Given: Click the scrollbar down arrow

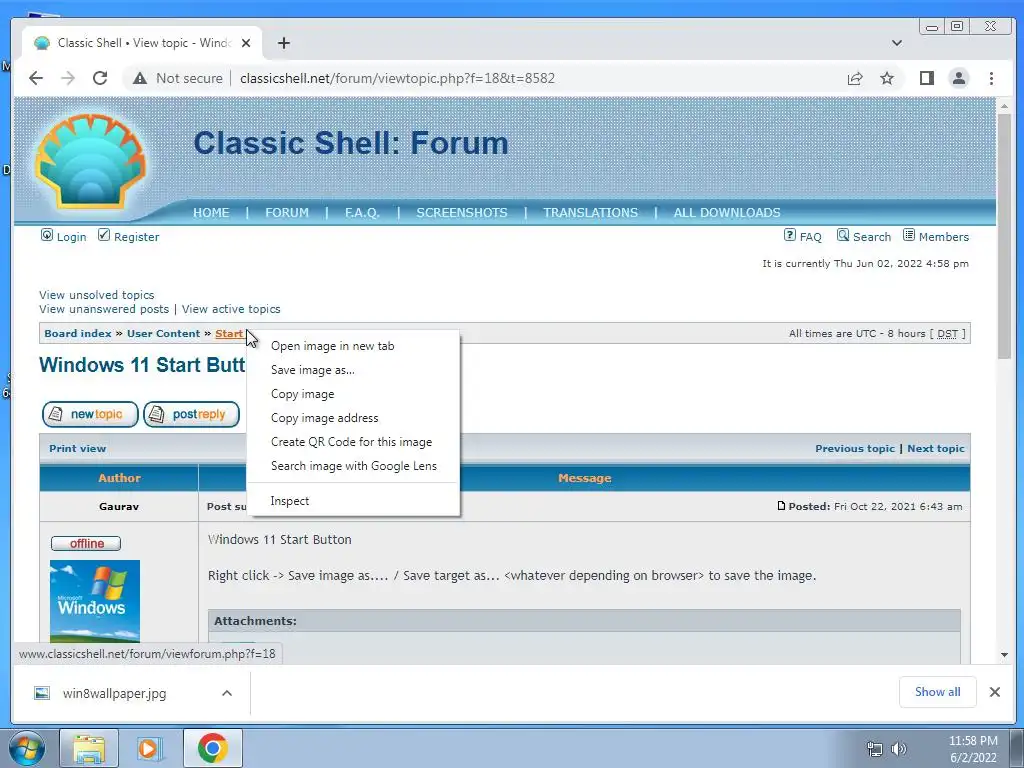Looking at the screenshot, I should coord(1004,655).
